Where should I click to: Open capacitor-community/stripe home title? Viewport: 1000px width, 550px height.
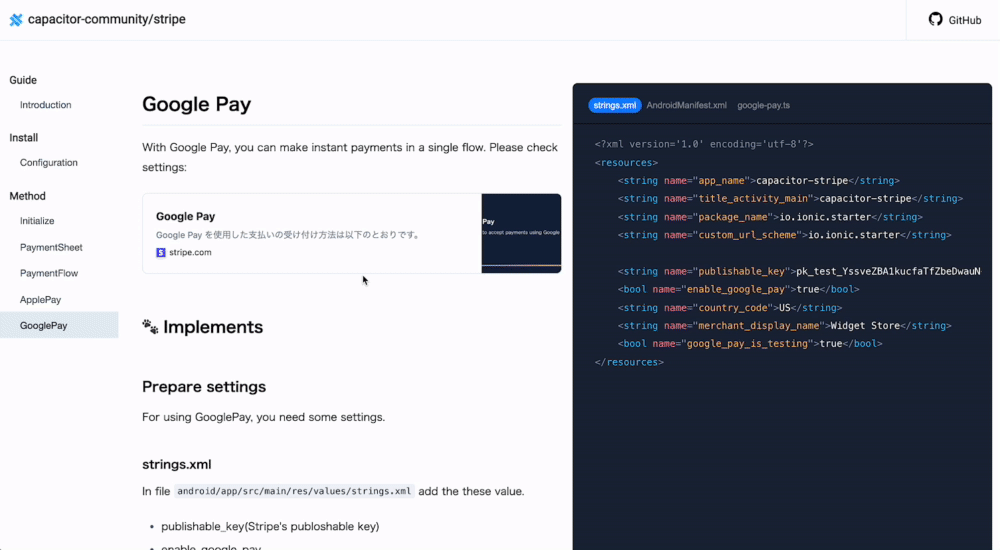point(107,19)
